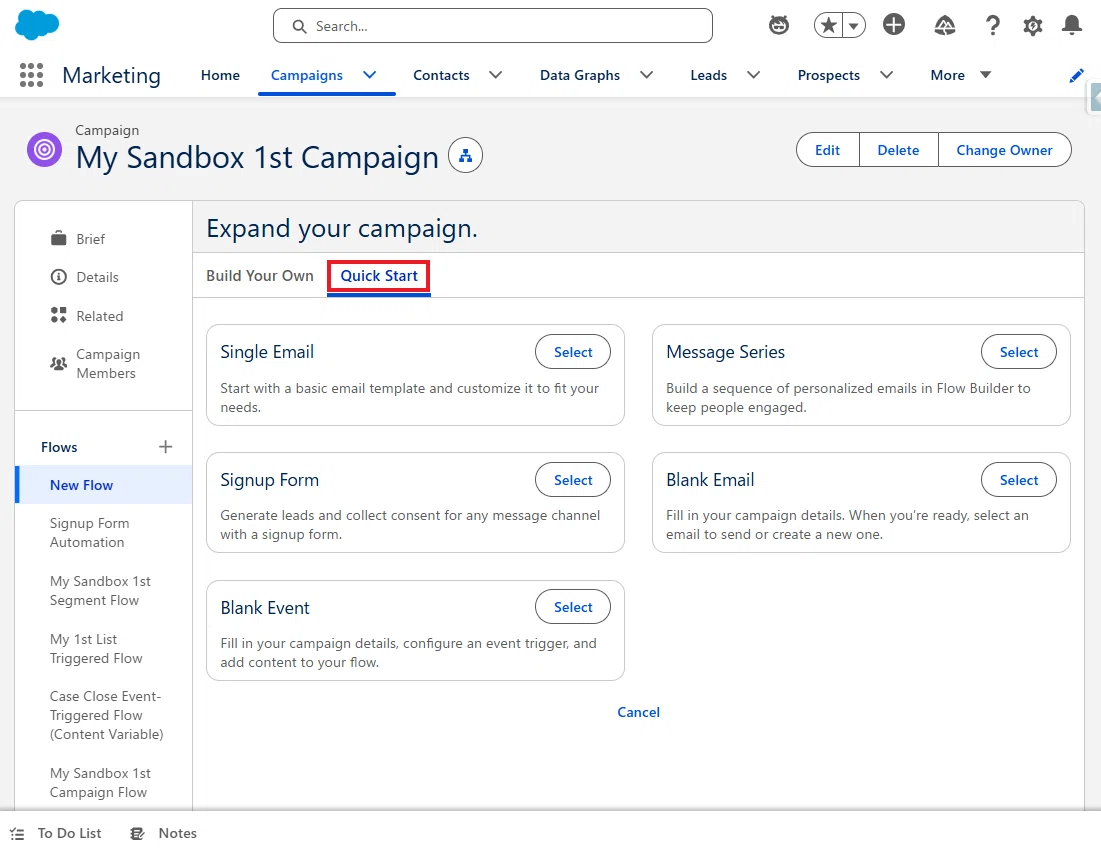Select the Signup Form option
Screen dimensions: 1101x852
pos(573,480)
